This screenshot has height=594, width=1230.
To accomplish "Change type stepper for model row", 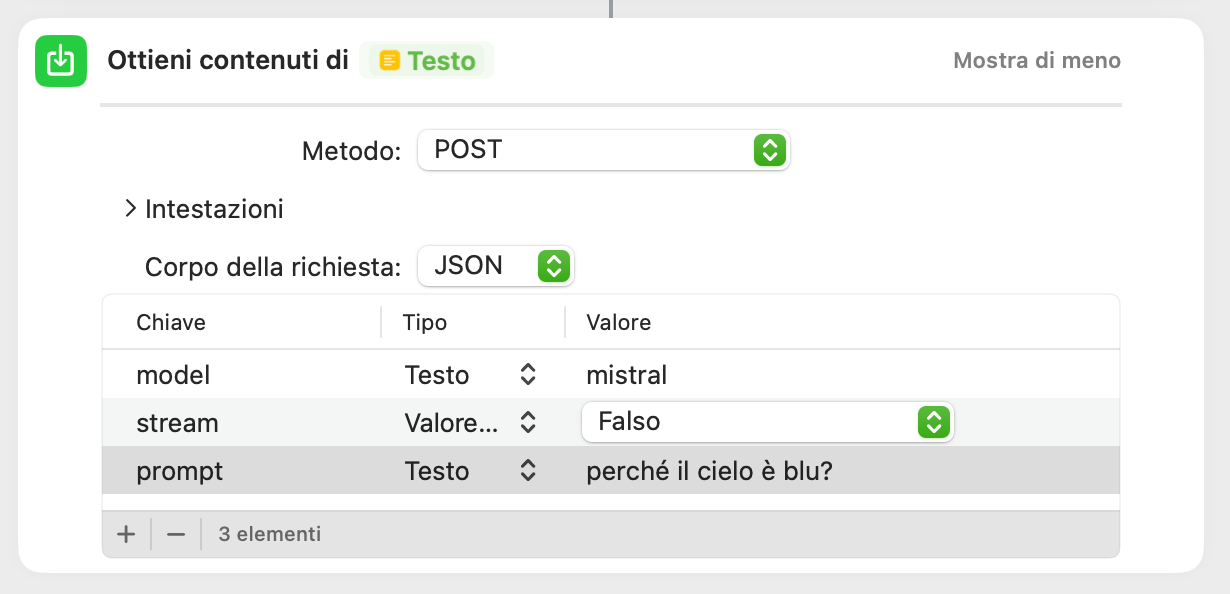I will (529, 375).
